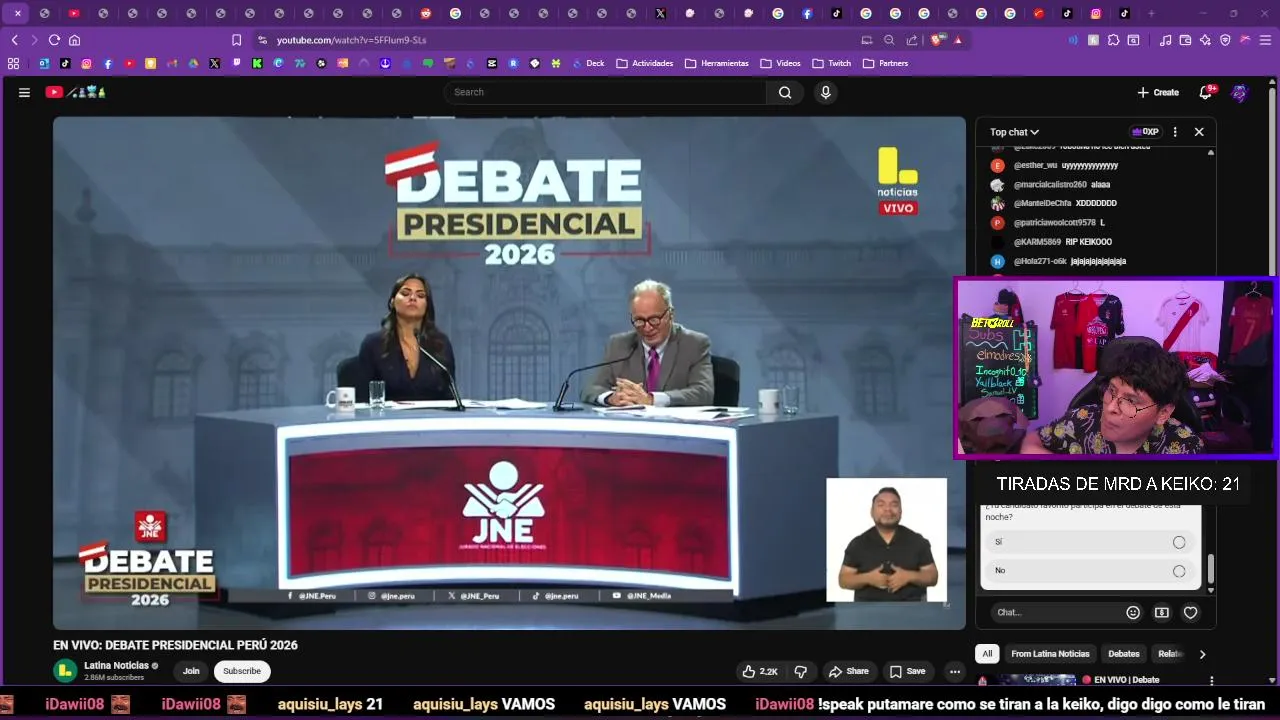Click the debate video player
Screen dimensions: 1280x720
tap(509, 372)
